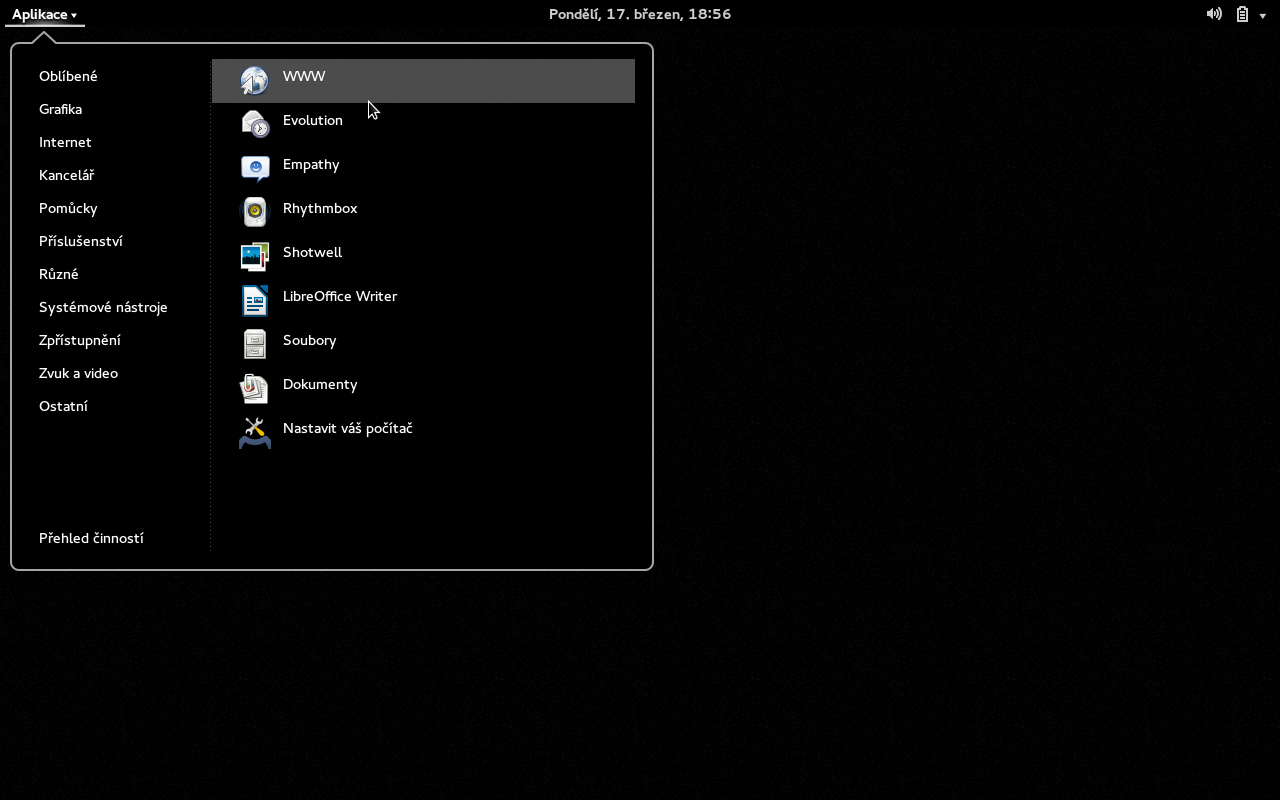Click the LibreOffice Writer text label
This screenshot has width=1280, height=800.
coord(340,296)
